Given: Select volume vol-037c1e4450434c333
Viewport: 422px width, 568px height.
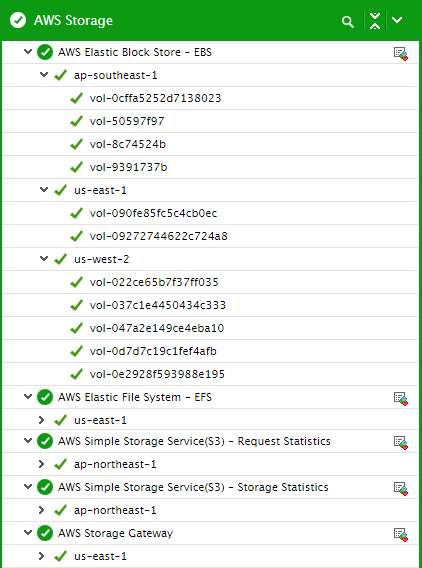Looking at the screenshot, I should [x=158, y=305].
